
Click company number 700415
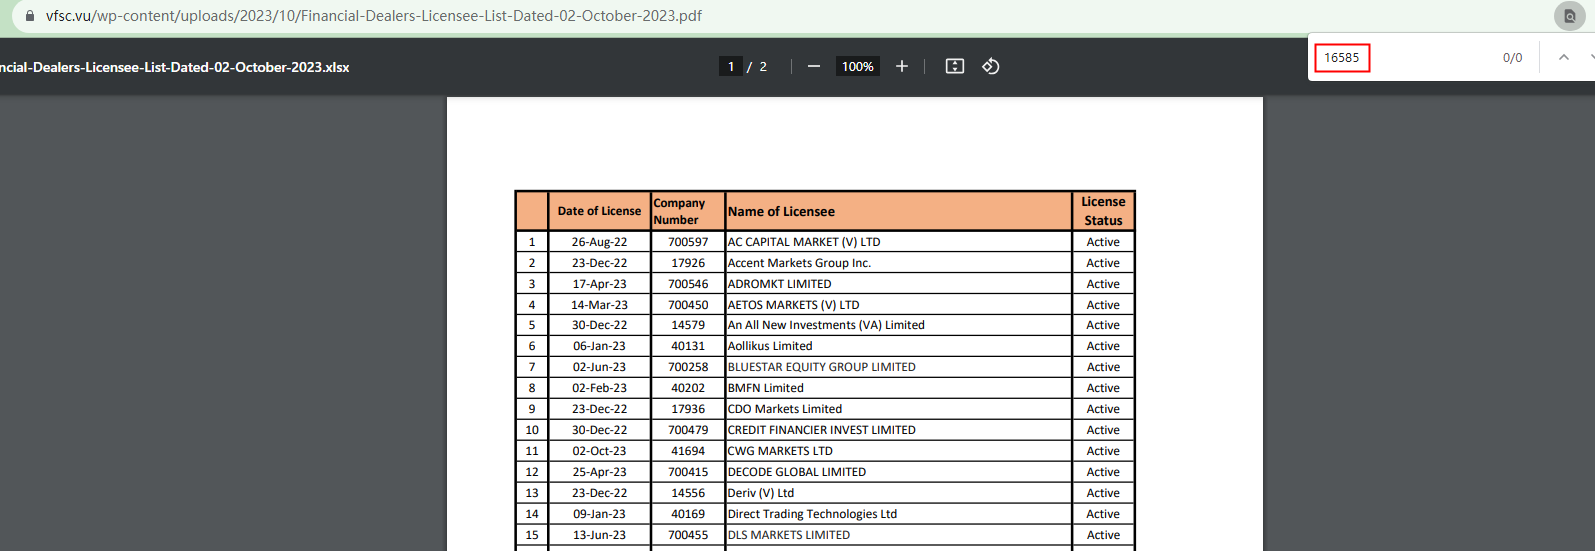(x=688, y=472)
